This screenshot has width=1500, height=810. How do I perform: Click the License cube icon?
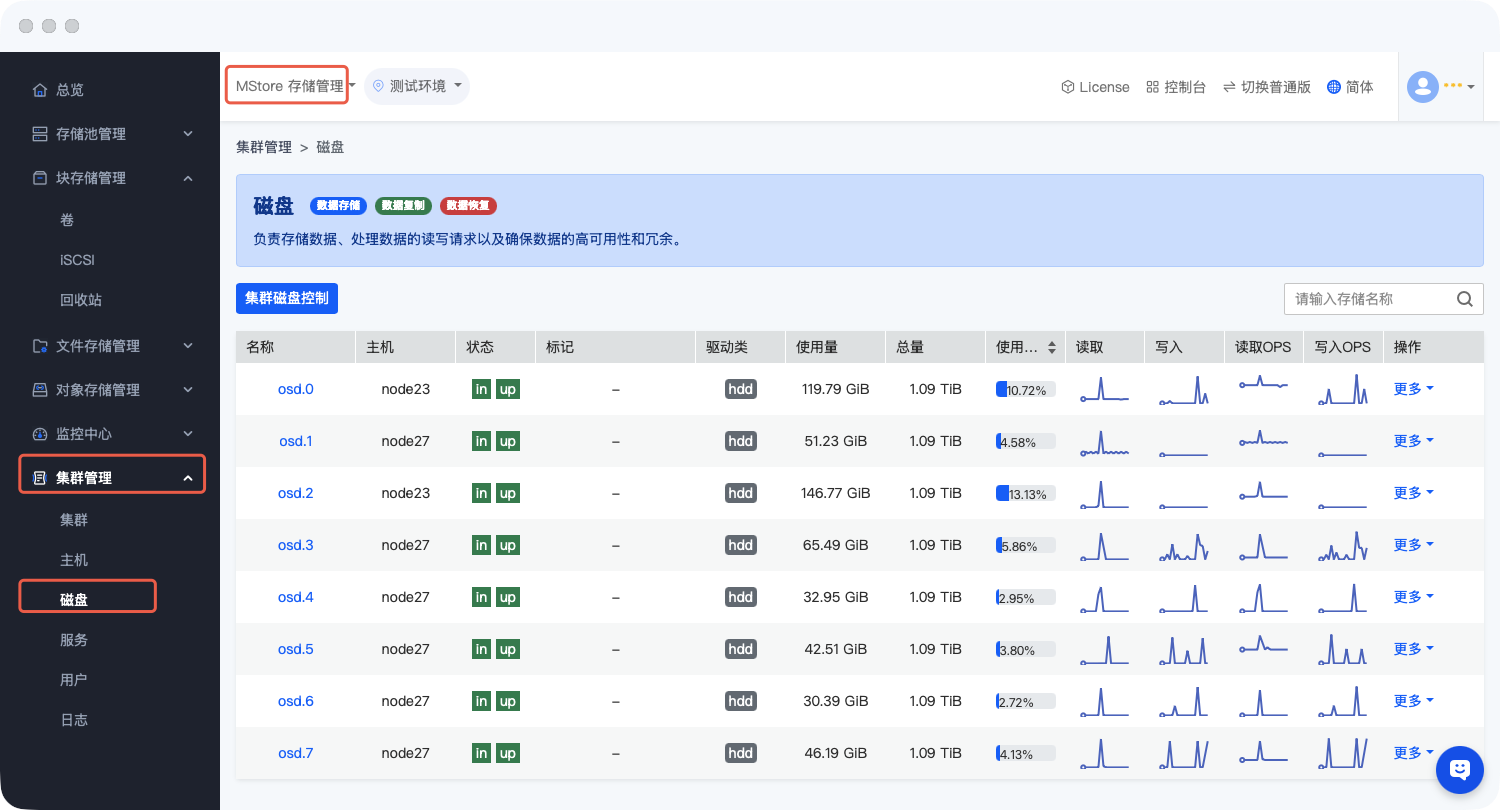pos(1068,87)
